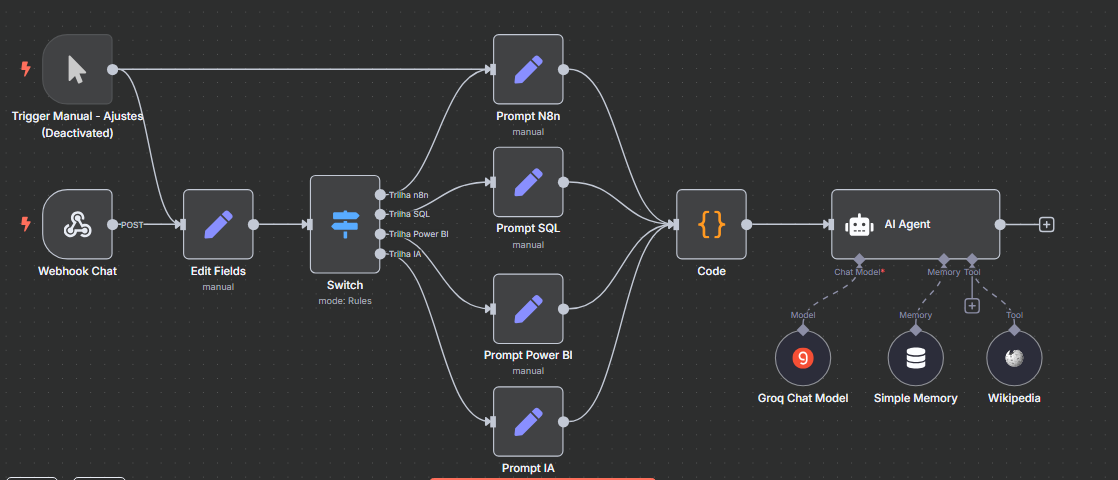The width and height of the screenshot is (1118, 480).
Task: Click the "Code" node label
Action: pos(711,271)
